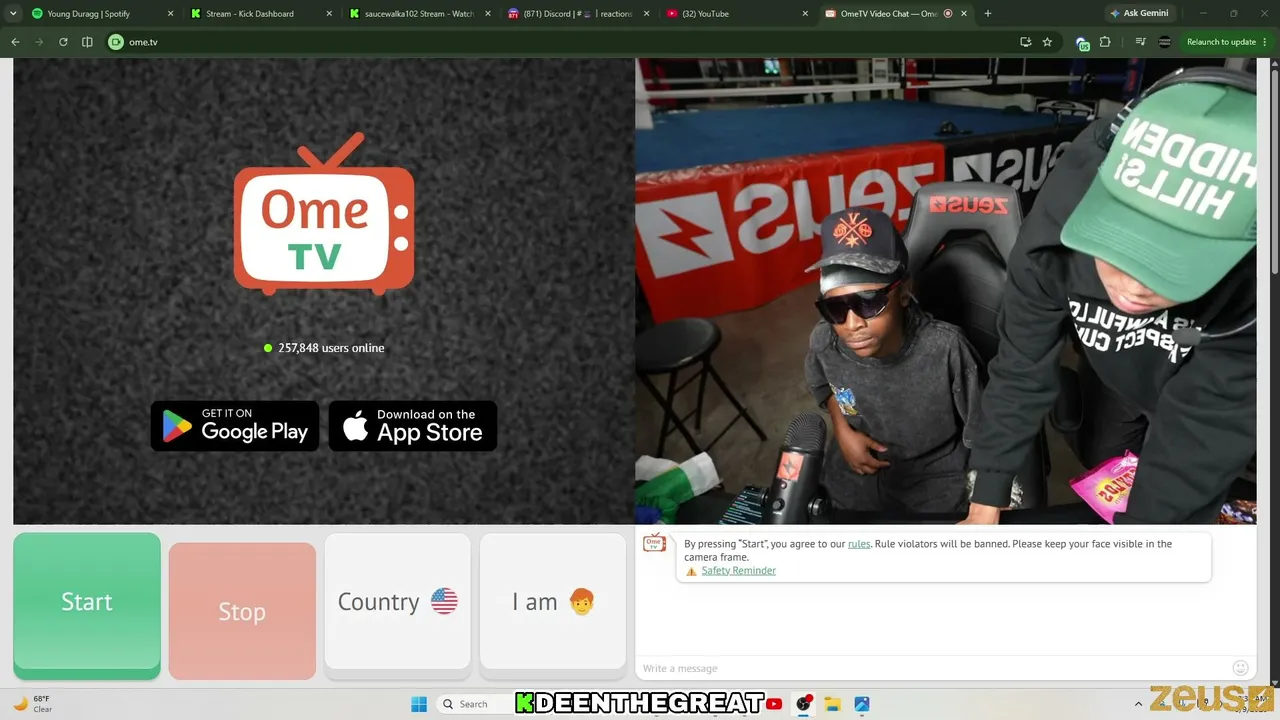Click the green extension icon in toolbar
The image size is (1280, 720).
click(1082, 43)
